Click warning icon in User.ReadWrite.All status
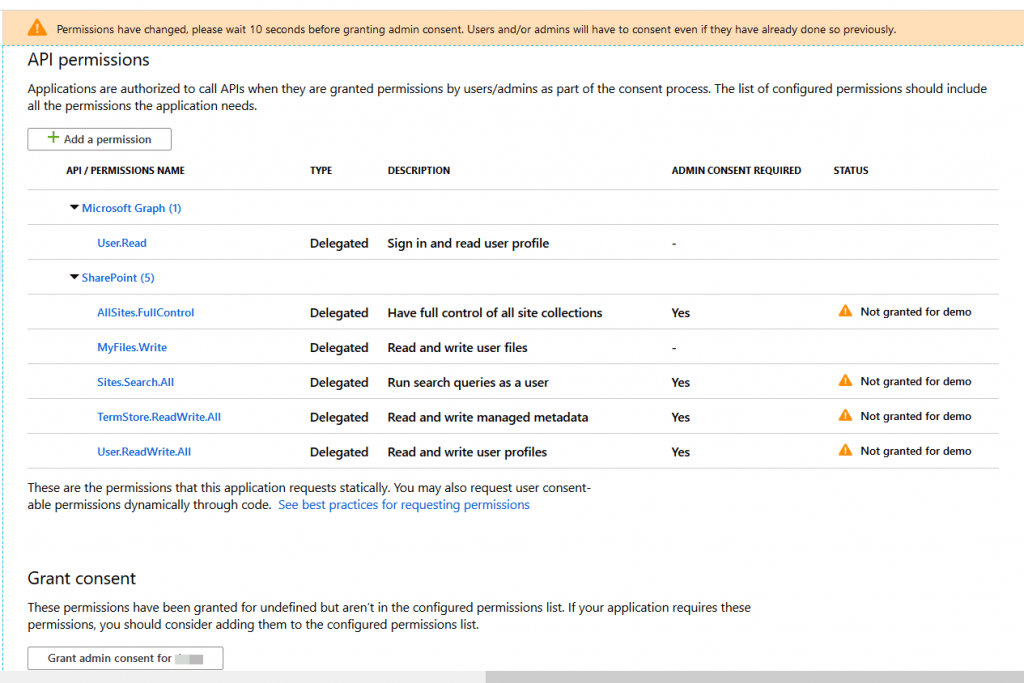 coord(845,450)
